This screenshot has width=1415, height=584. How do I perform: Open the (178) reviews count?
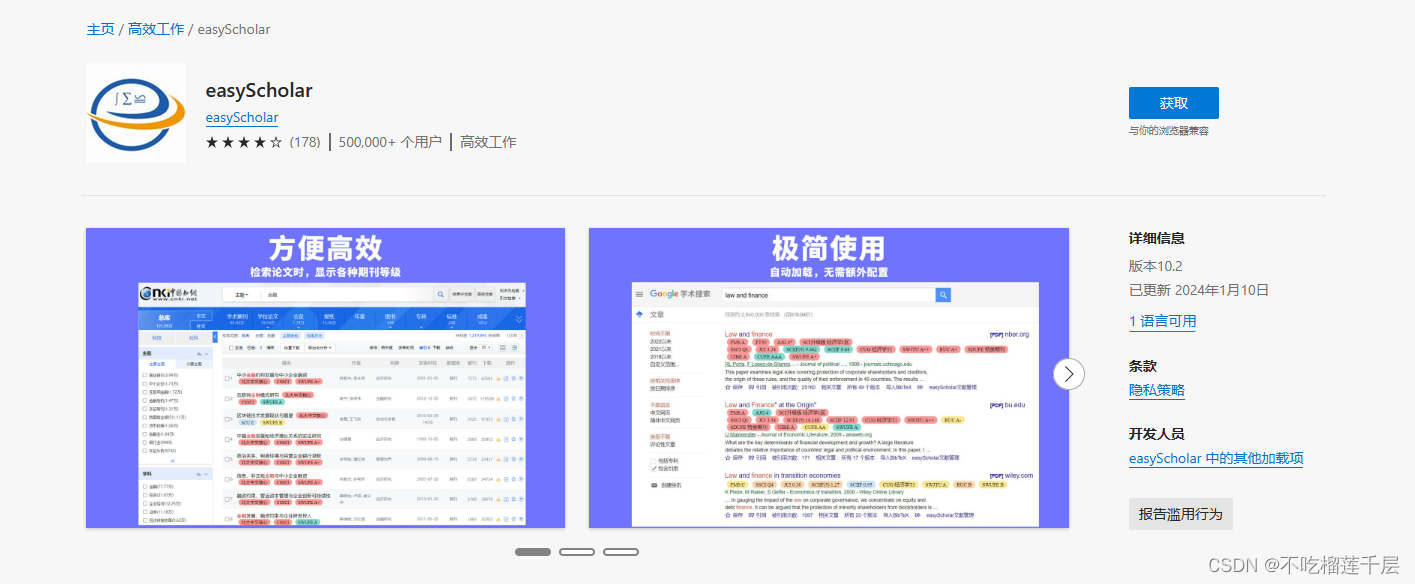tap(305, 142)
